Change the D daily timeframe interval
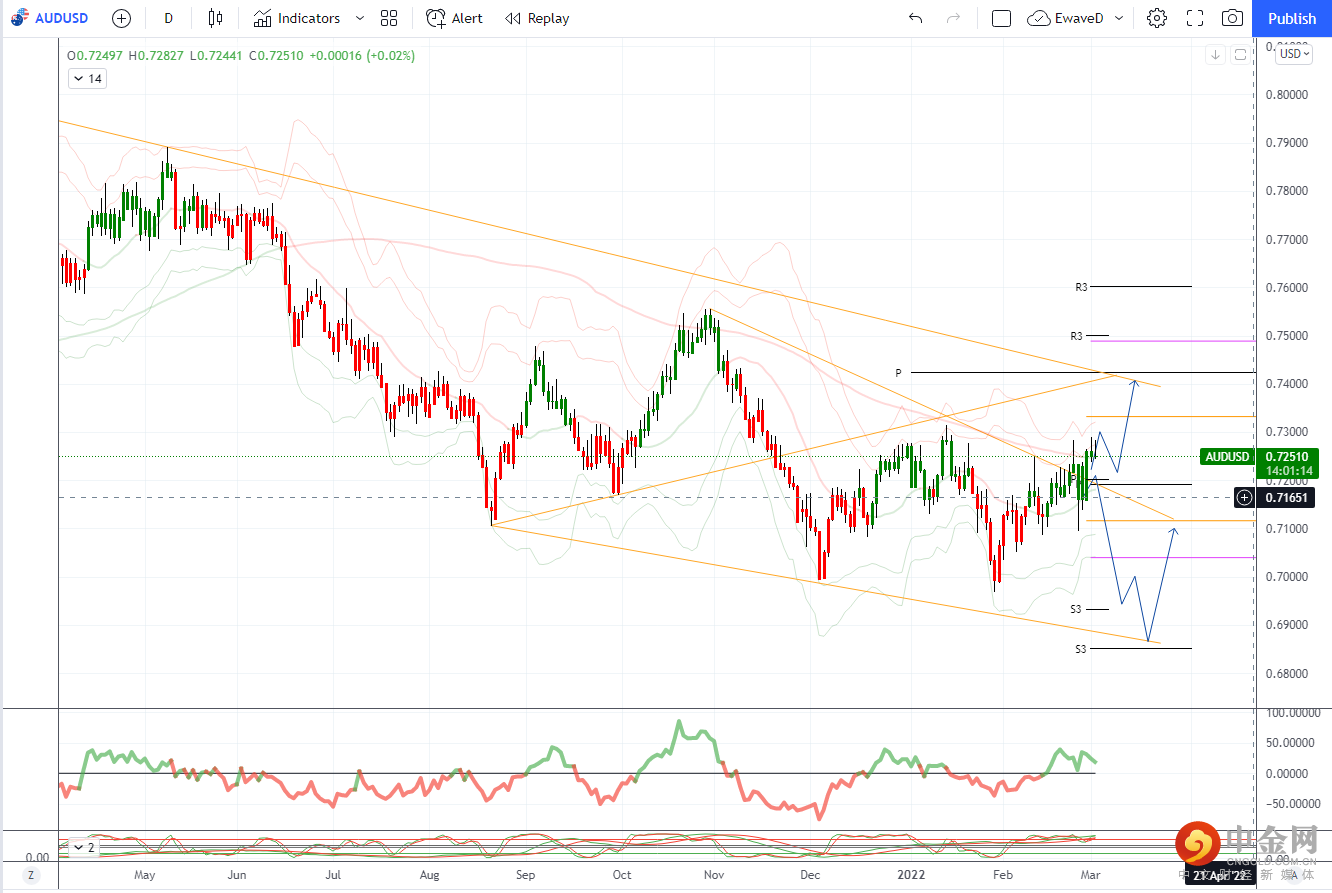 pos(168,18)
